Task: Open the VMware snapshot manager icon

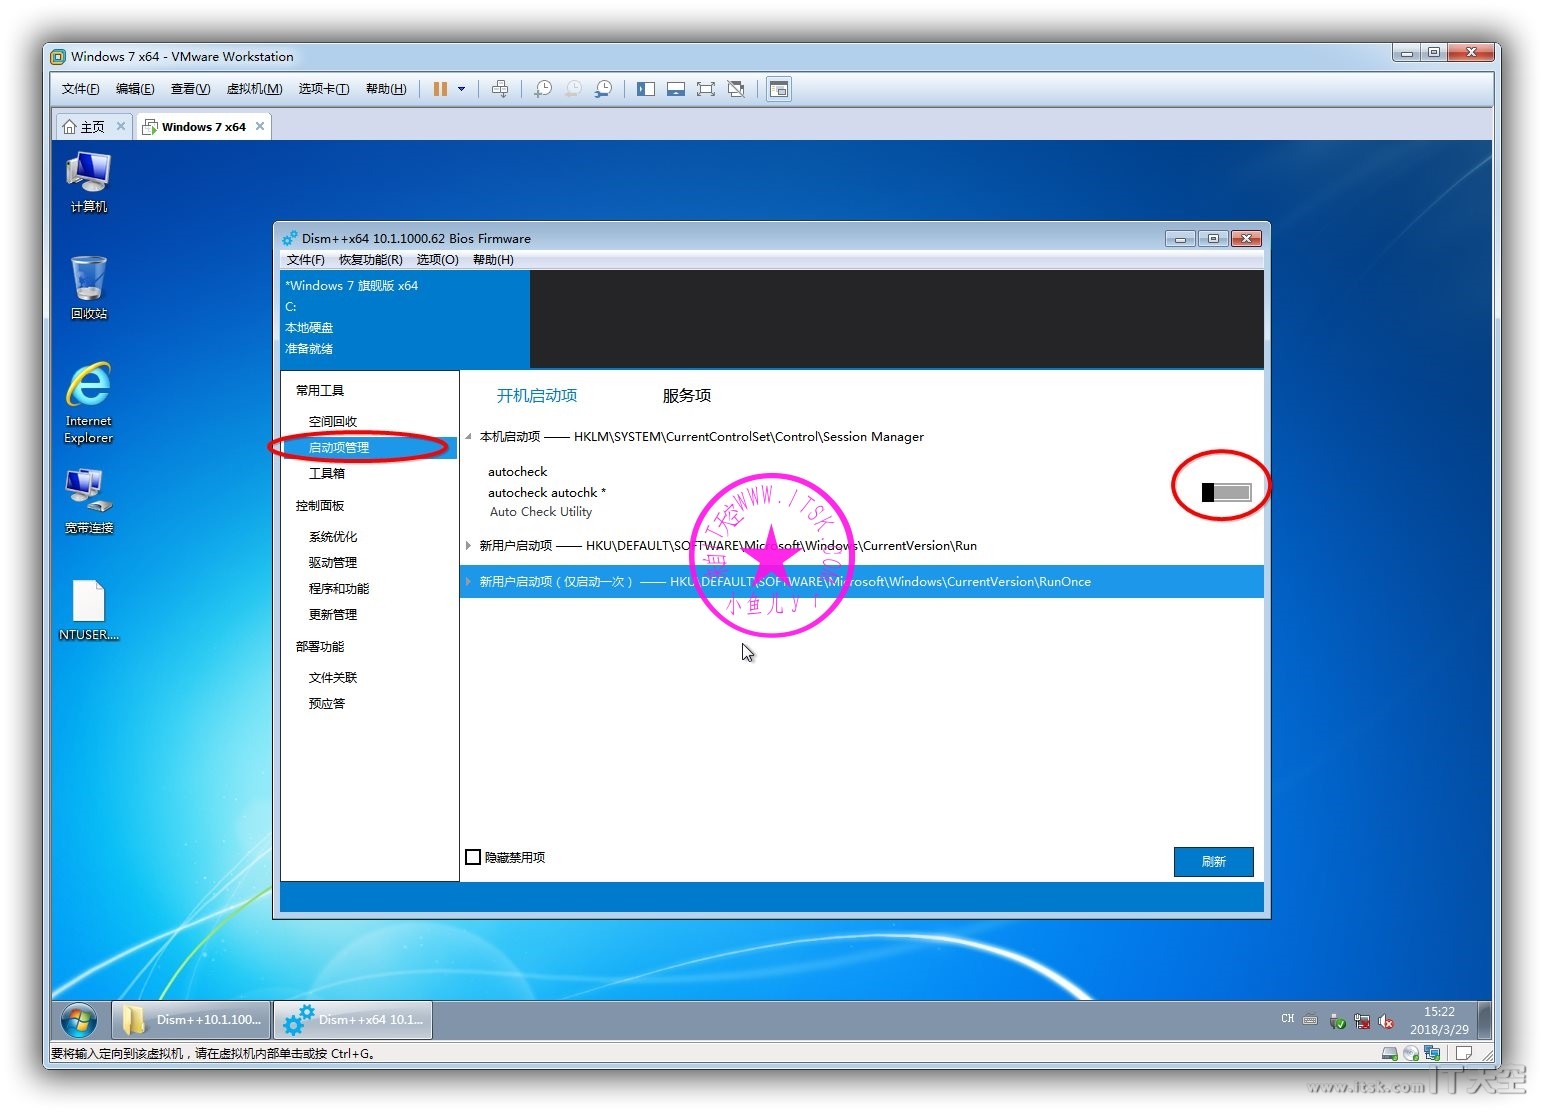Action: [603, 89]
